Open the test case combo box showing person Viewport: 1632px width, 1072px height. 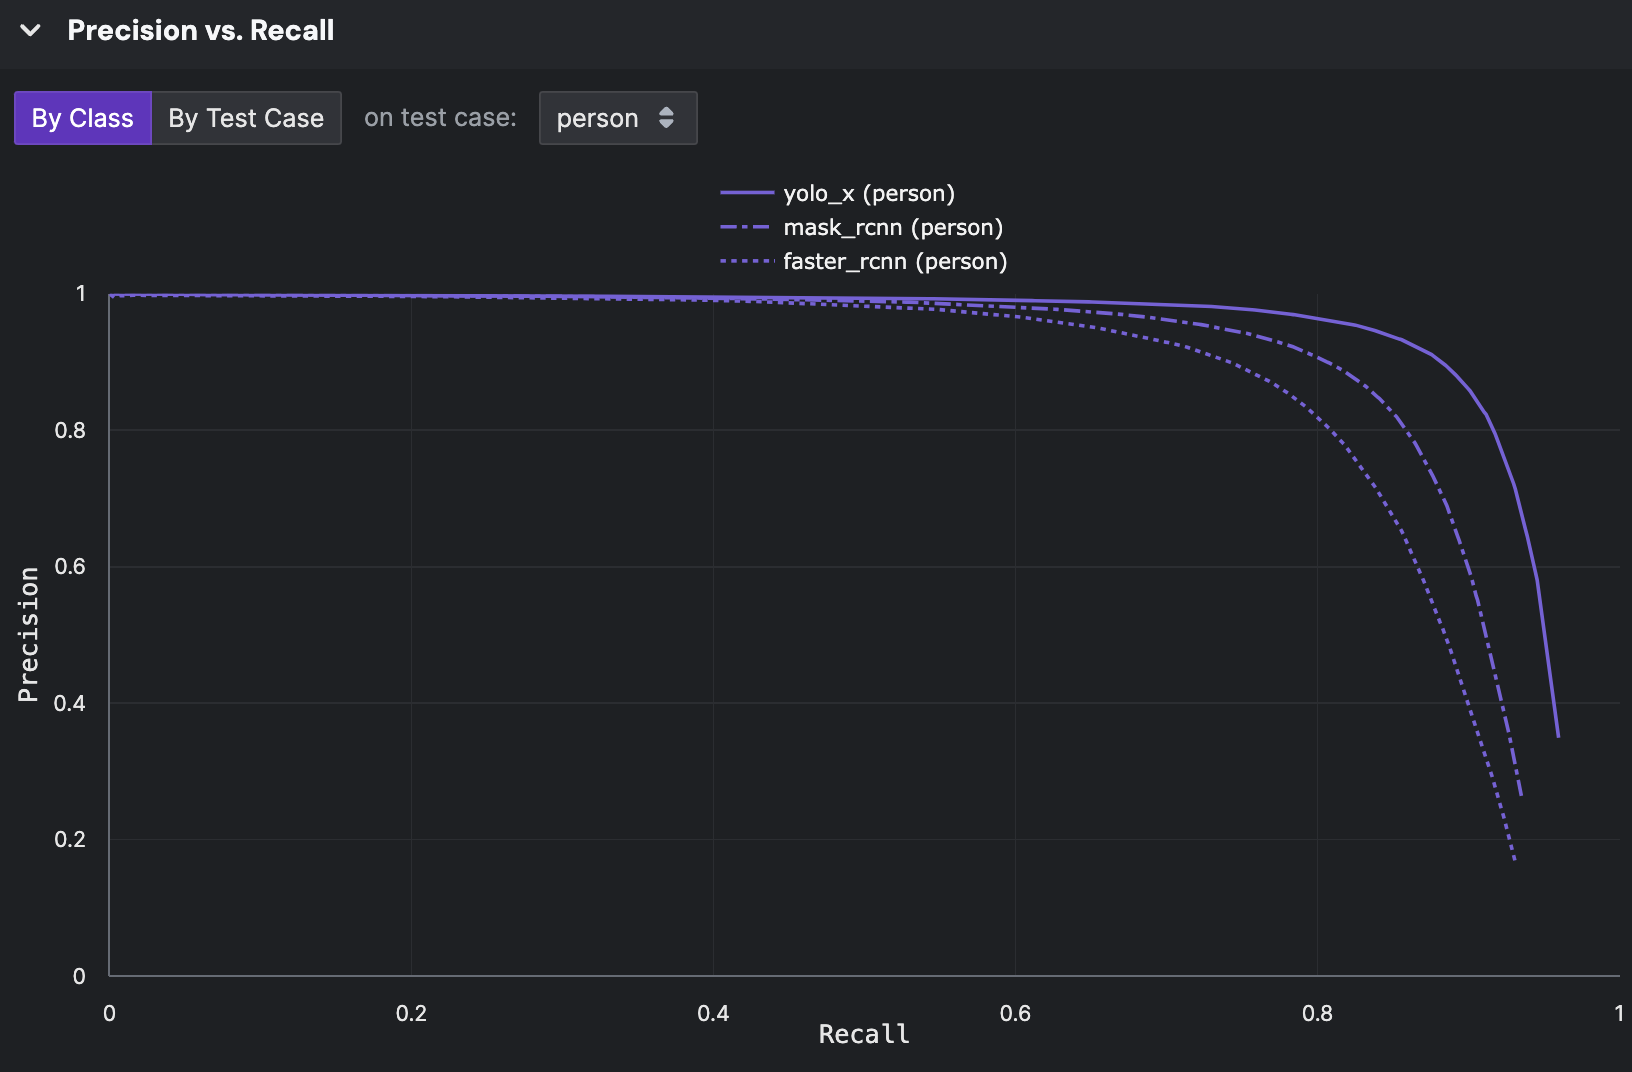point(617,118)
